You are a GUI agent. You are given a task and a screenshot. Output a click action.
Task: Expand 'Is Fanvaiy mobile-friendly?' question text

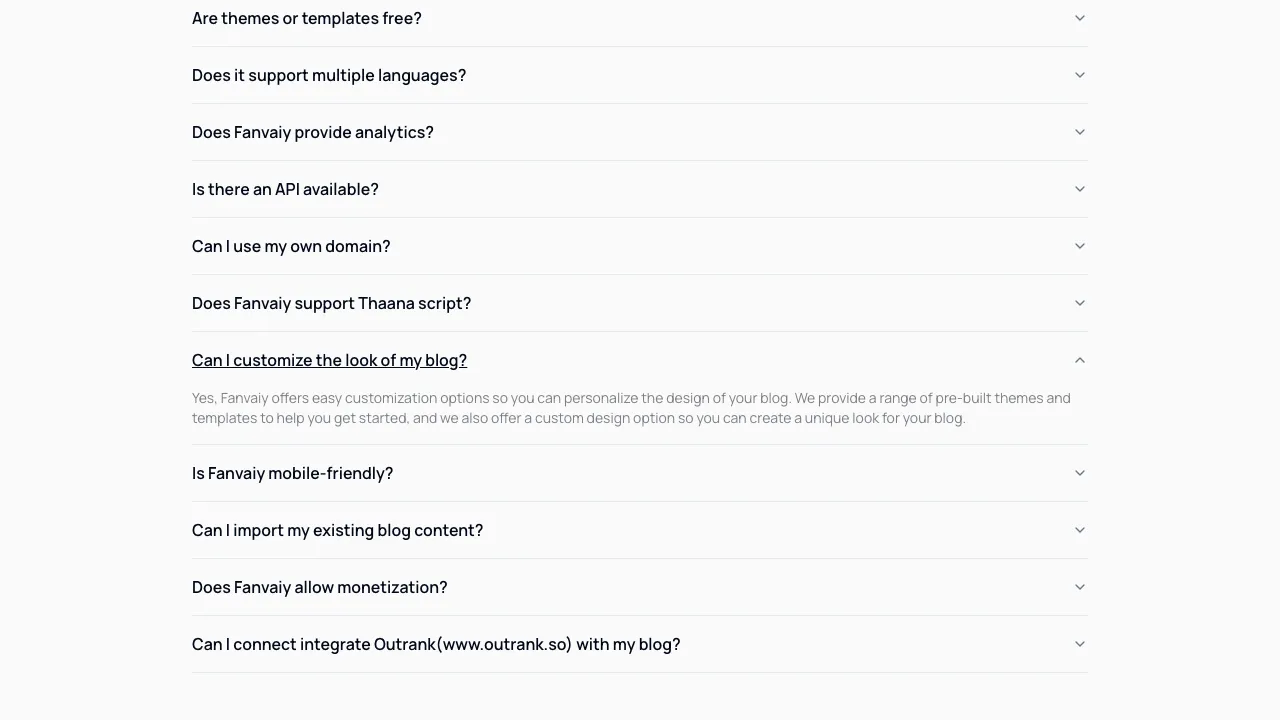pos(292,473)
